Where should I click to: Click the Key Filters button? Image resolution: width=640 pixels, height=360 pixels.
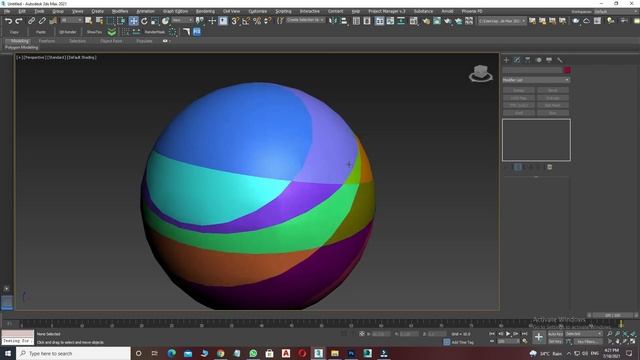coord(588,342)
